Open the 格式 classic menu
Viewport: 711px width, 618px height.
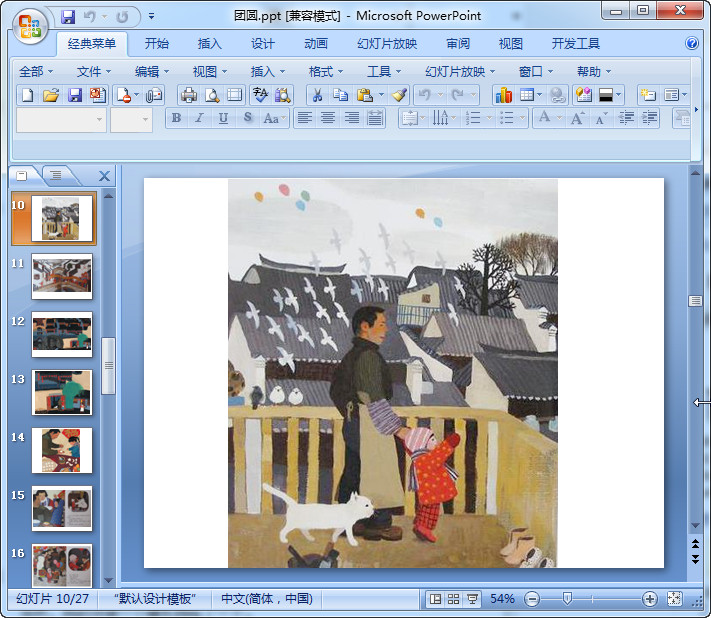point(326,71)
